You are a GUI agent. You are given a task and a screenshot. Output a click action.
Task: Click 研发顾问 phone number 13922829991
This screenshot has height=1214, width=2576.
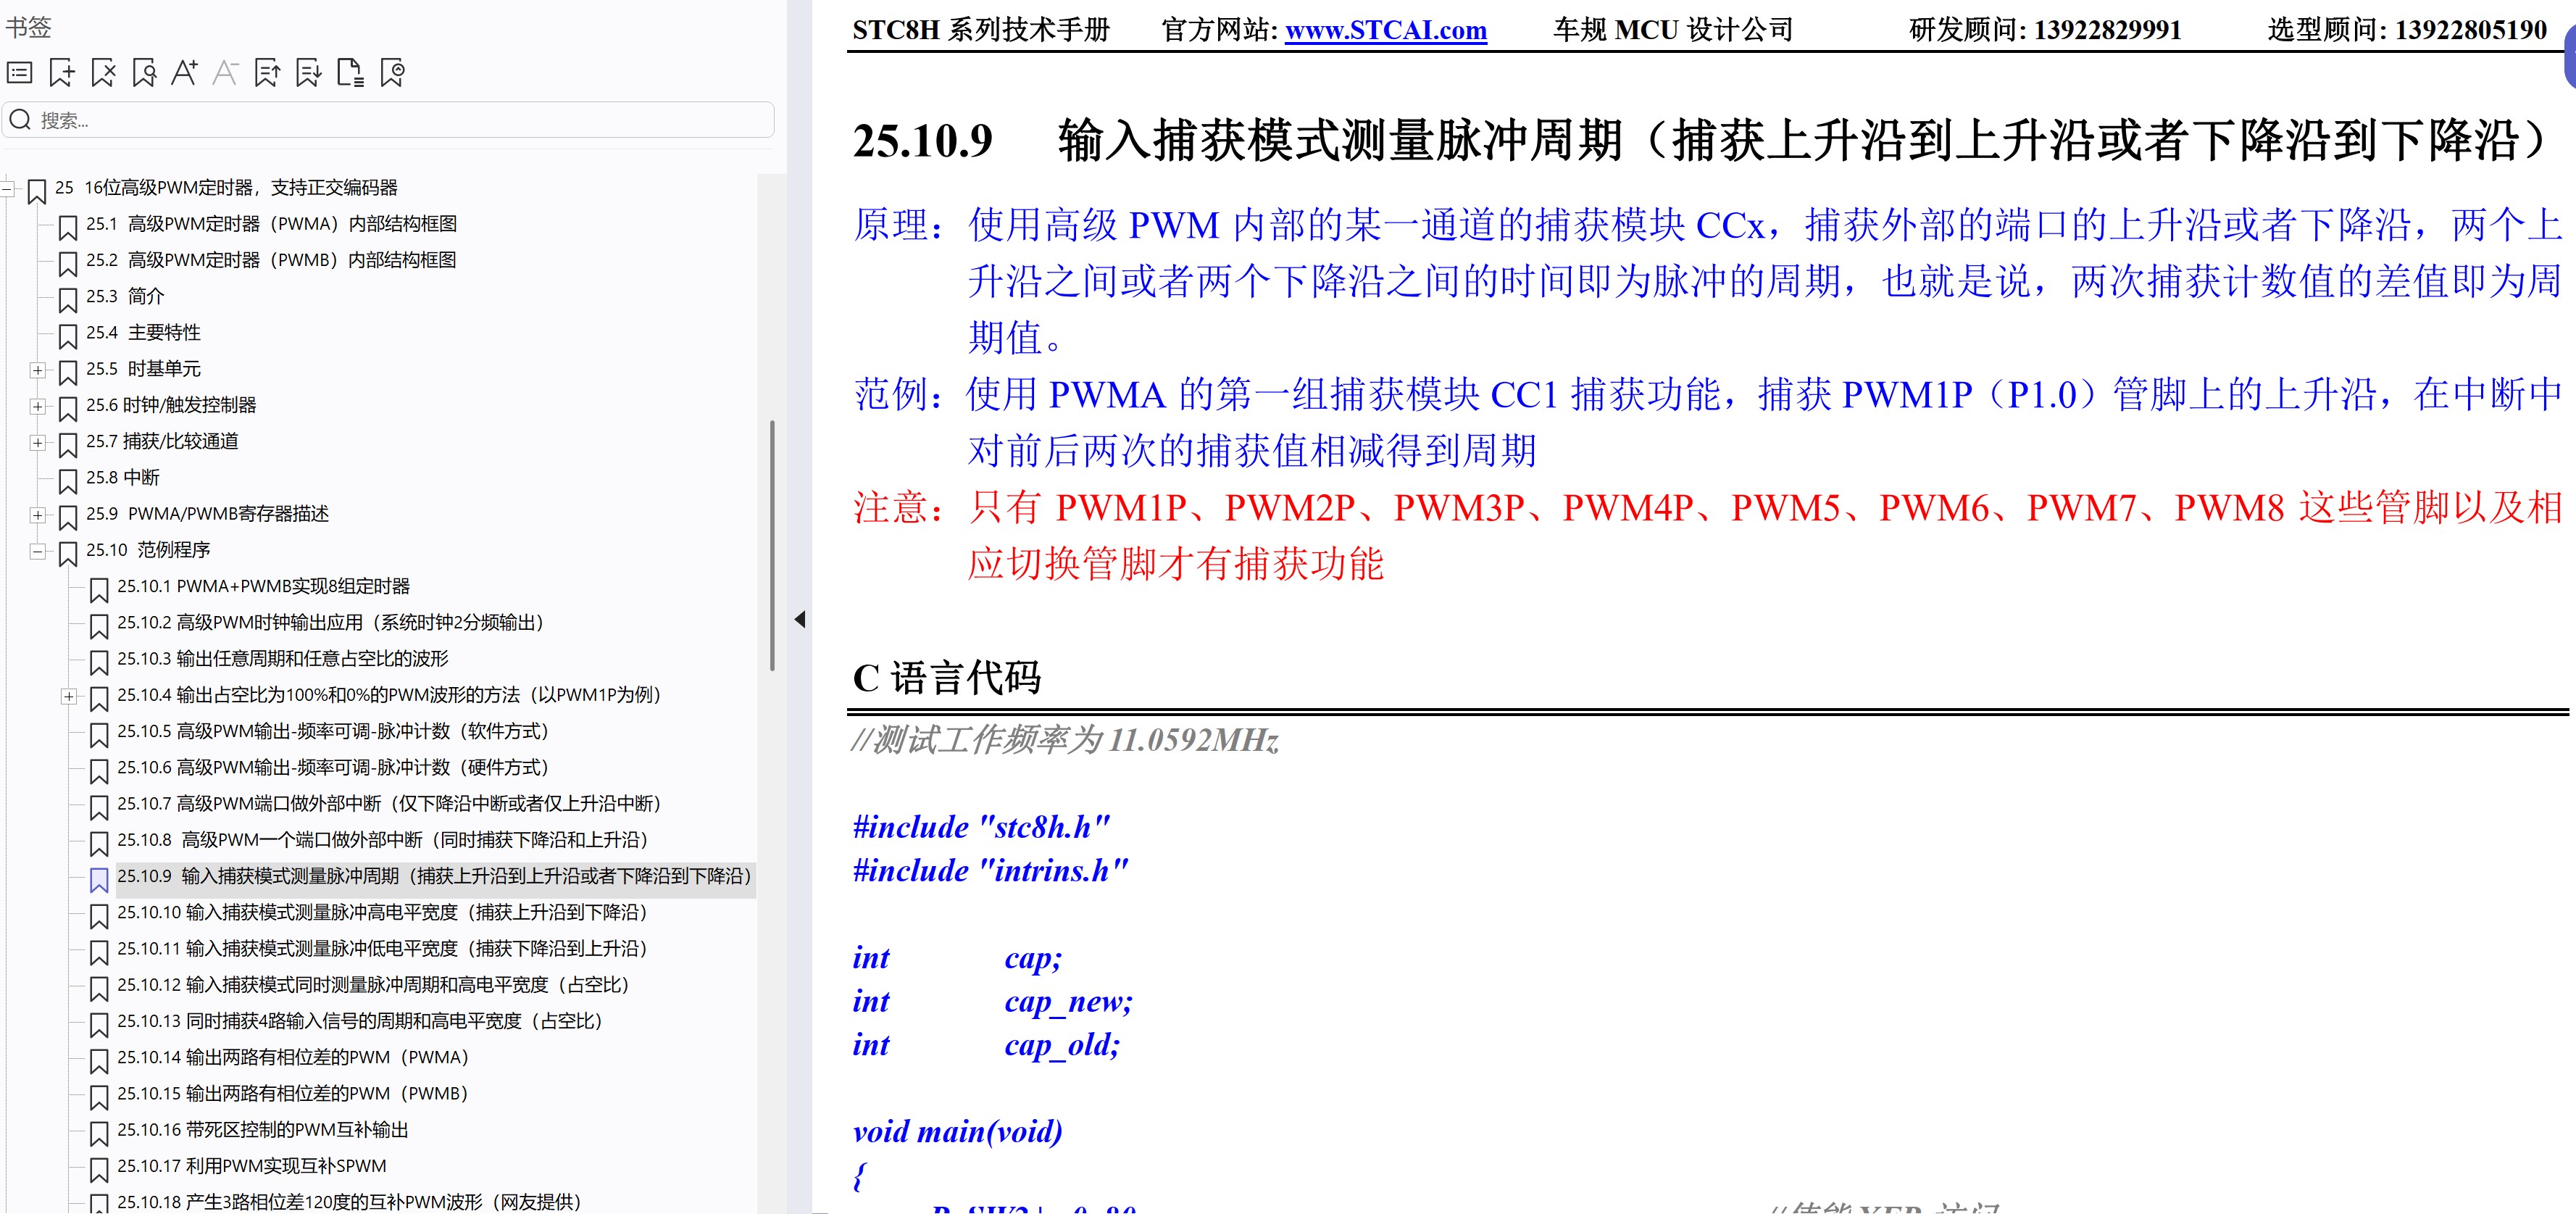2107,30
